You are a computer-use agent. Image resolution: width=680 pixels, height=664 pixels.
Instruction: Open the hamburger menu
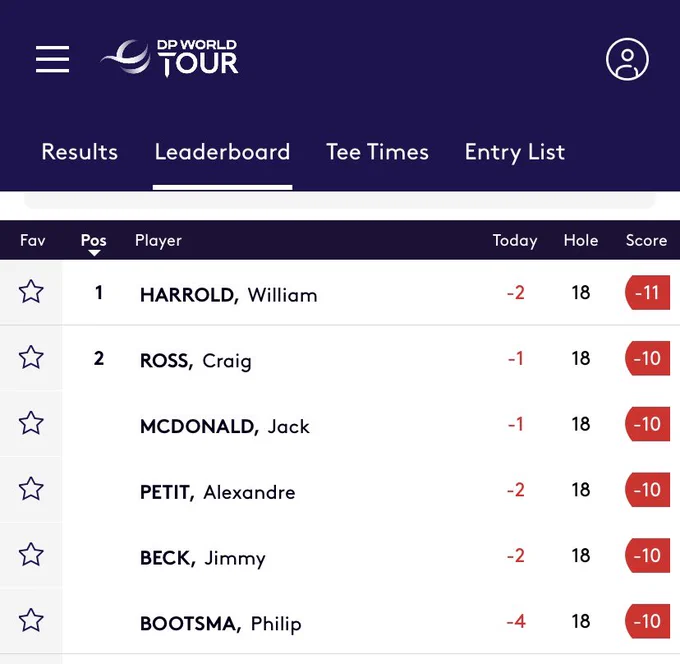(52, 59)
